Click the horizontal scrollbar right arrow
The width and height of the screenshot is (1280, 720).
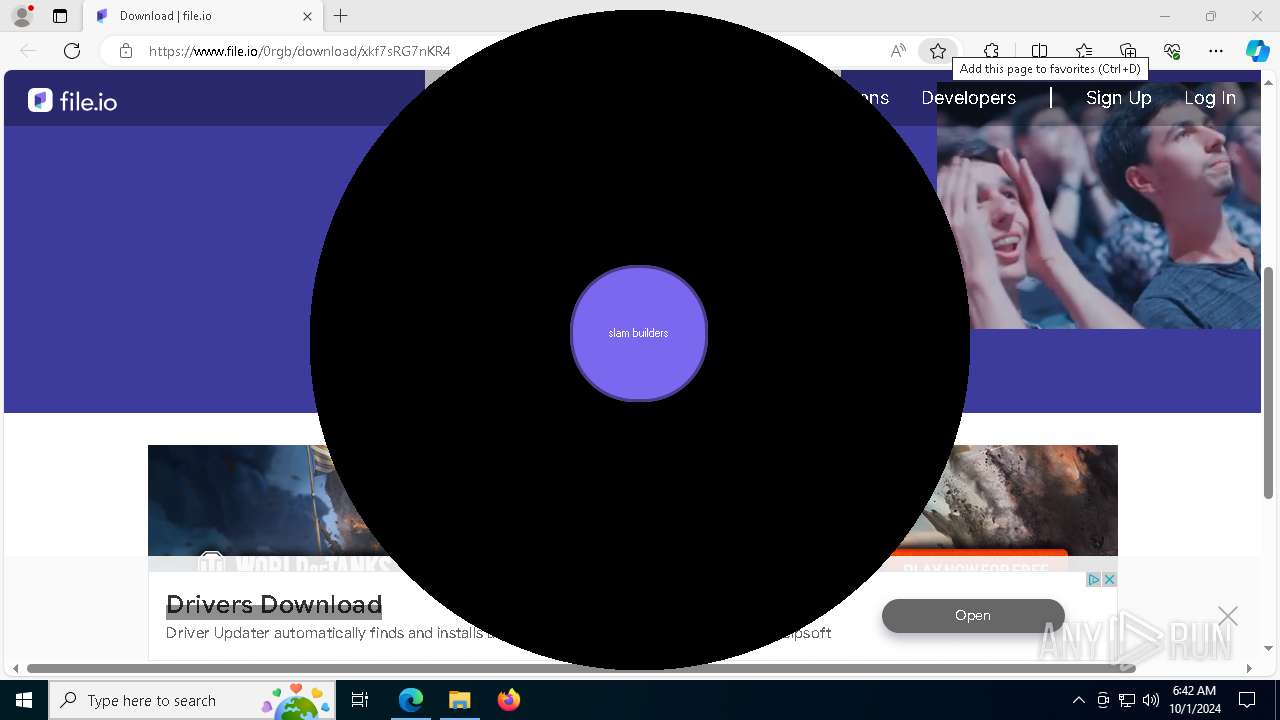pyautogui.click(x=1249, y=668)
